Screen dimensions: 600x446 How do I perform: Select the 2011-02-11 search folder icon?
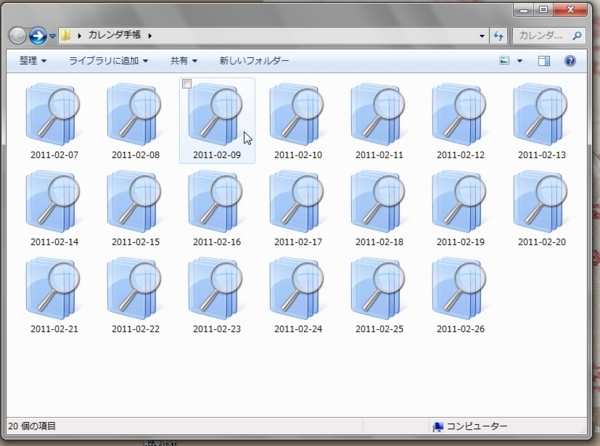tap(378, 114)
